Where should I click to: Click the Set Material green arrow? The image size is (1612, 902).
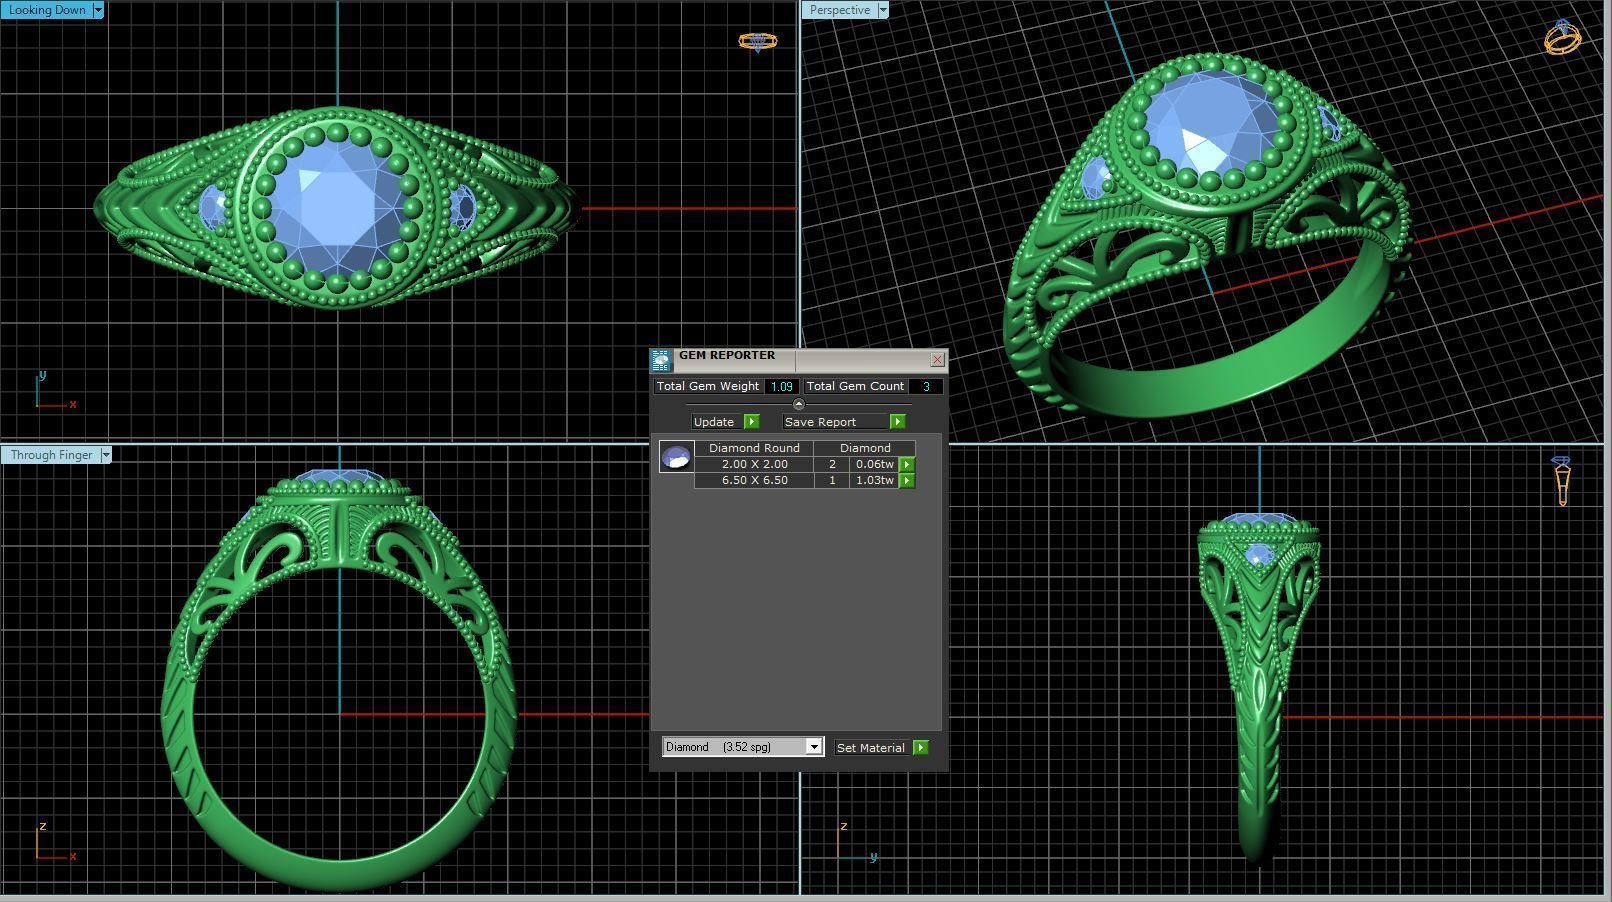click(921, 748)
